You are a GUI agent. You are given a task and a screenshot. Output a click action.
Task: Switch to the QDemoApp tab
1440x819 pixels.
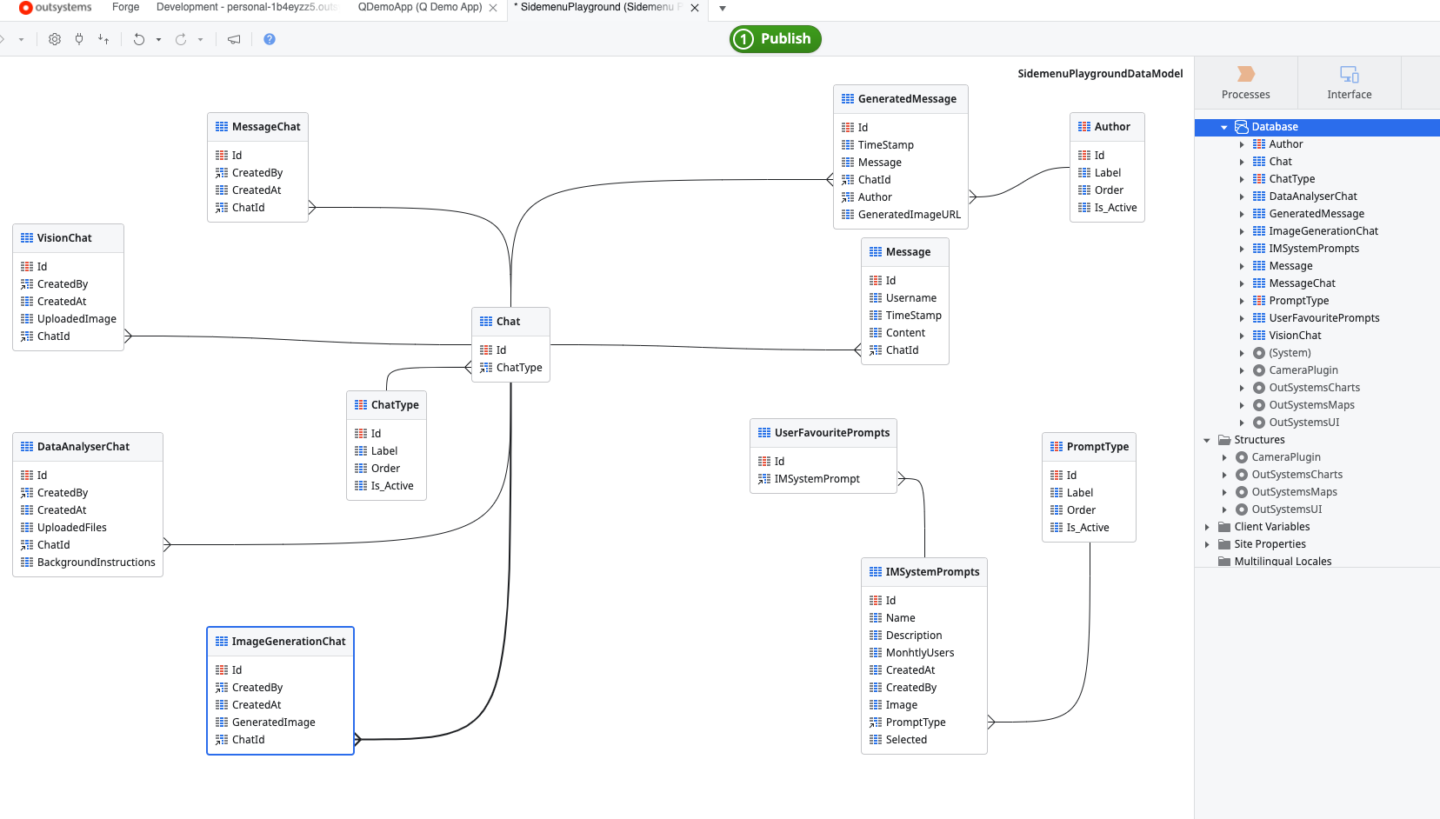point(419,7)
